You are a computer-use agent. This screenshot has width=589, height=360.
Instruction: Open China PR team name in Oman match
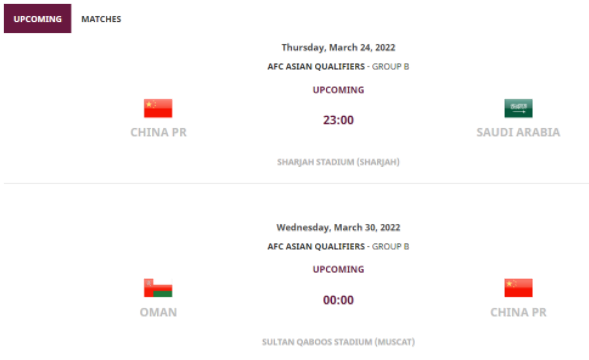[518, 312]
